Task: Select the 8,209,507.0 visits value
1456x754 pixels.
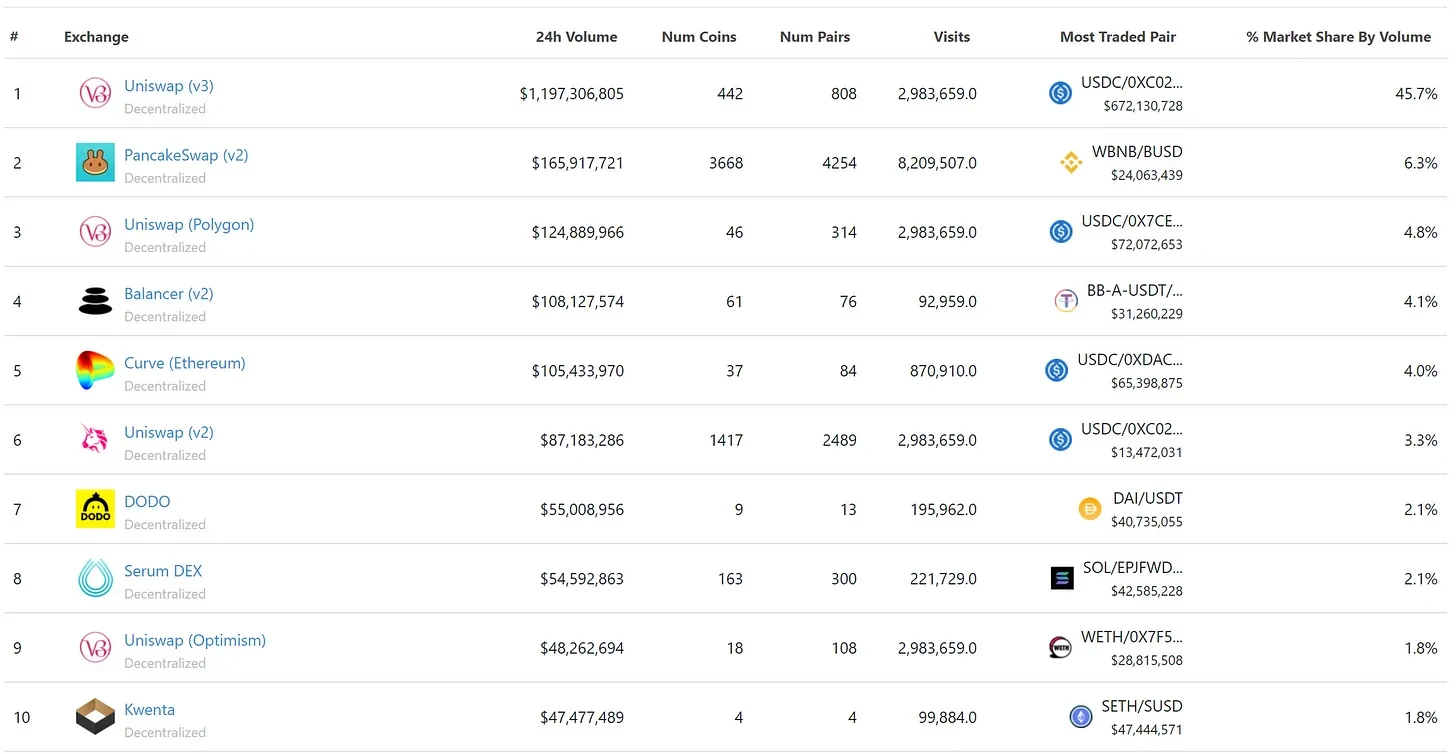Action: tap(937, 163)
